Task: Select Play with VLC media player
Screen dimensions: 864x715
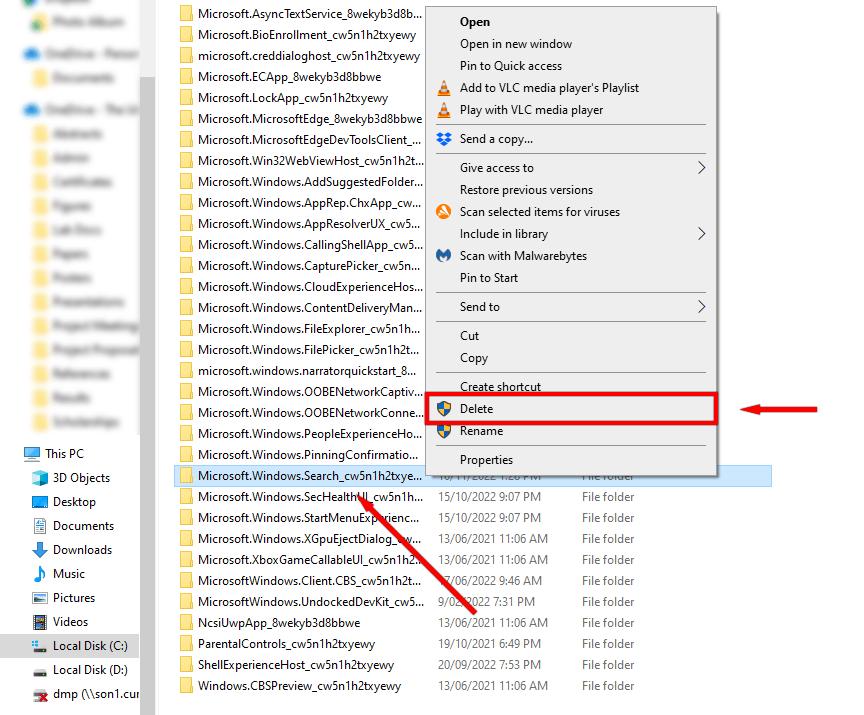Action: [x=531, y=110]
